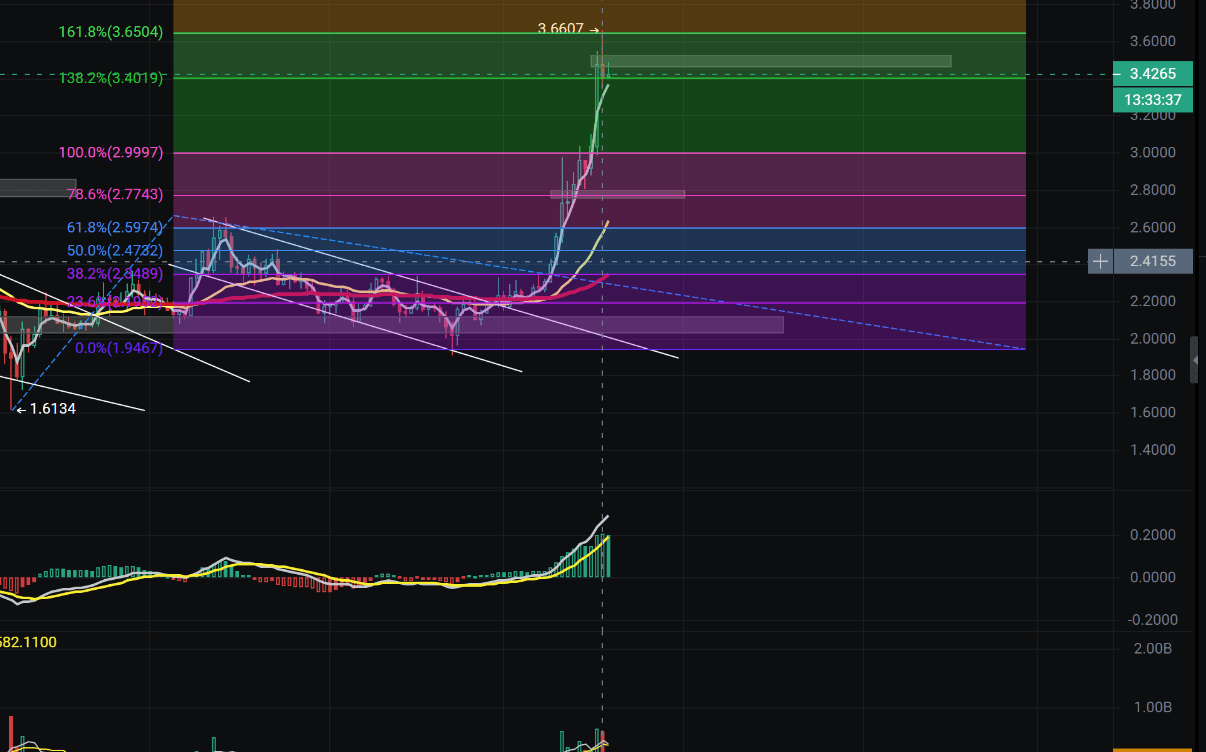Image resolution: width=1206 pixels, height=752 pixels.
Task: Click the 2.00B volume axis label
Action: [1152, 649]
